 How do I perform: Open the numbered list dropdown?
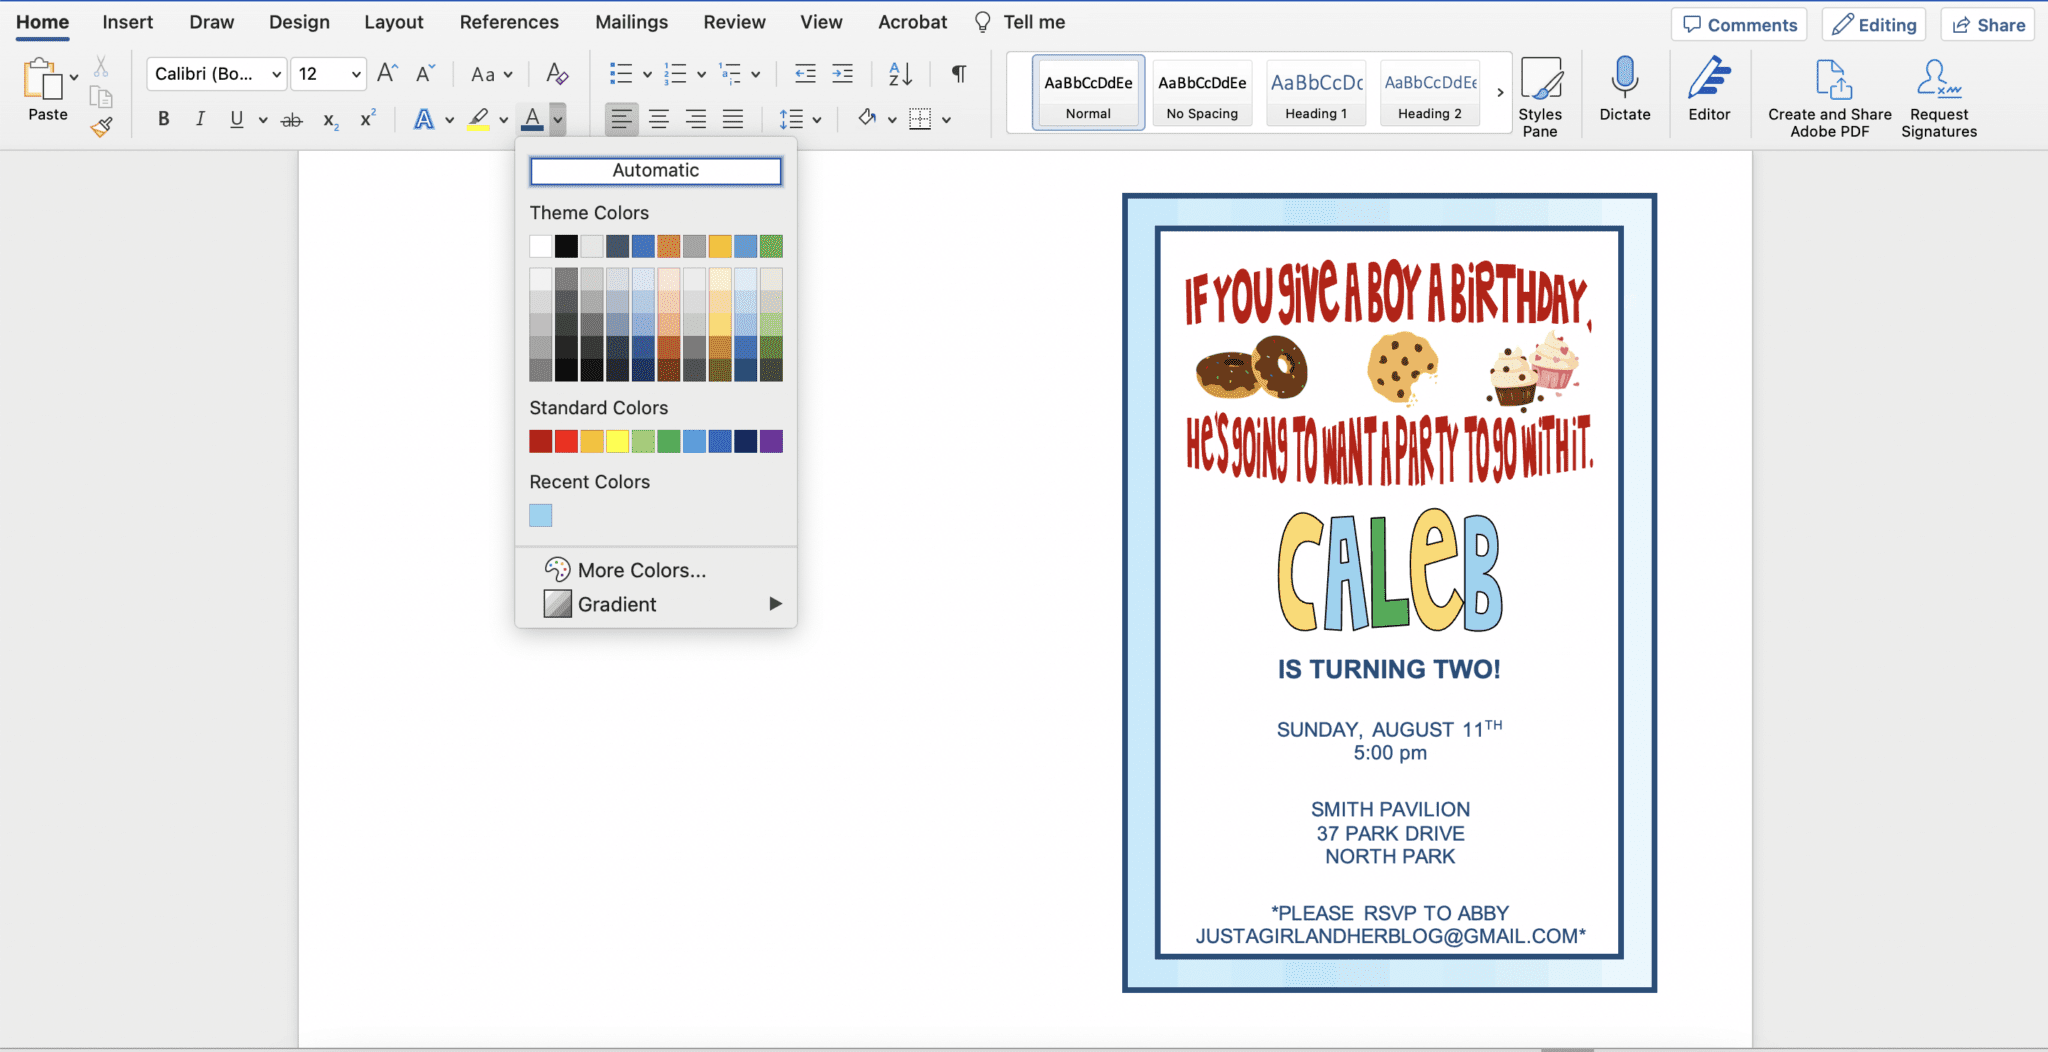(701, 74)
